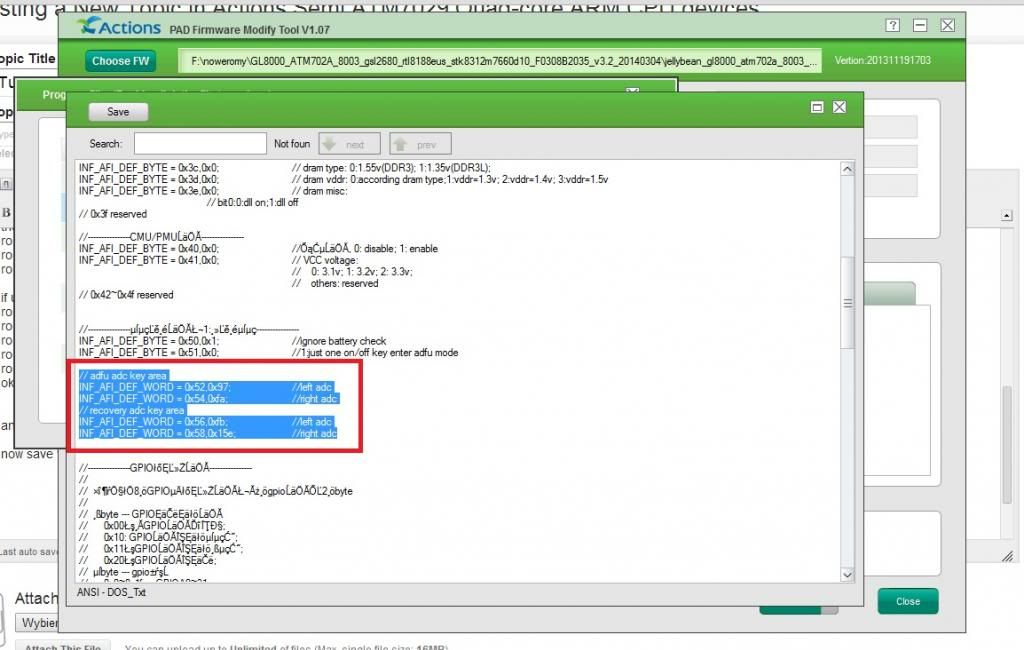The height and width of the screenshot is (650, 1024).
Task: Click line INF_AFI_DEF_WORD = 0x52,0x97;
Action: point(155,387)
